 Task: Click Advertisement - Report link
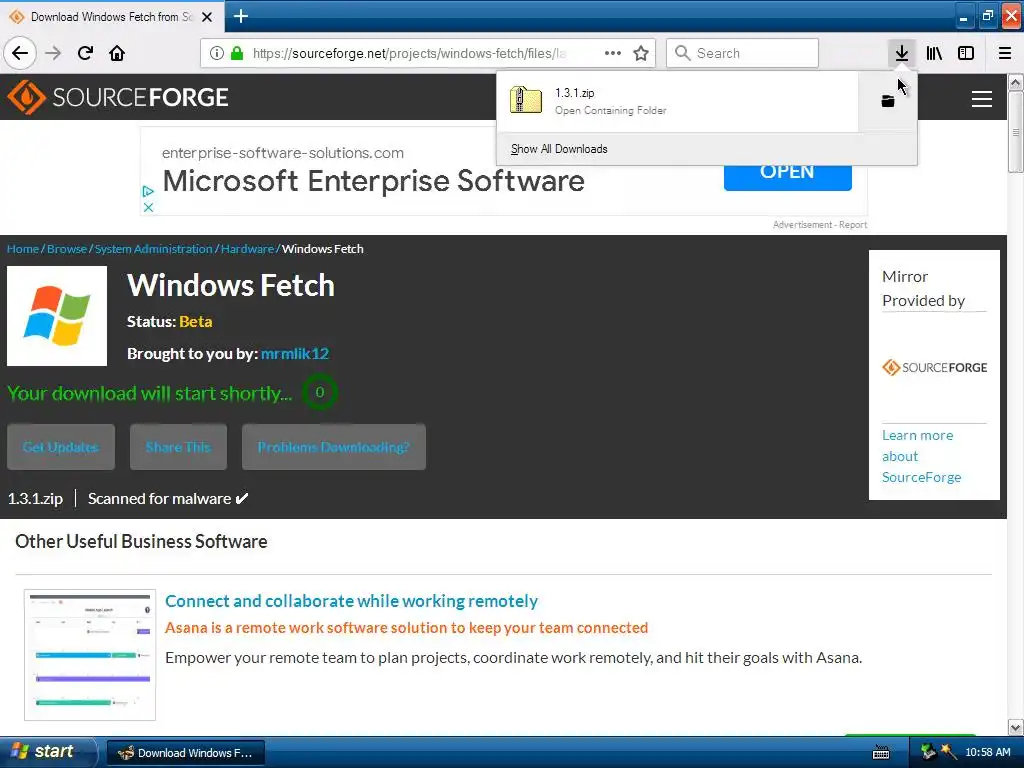pyautogui.click(x=820, y=225)
